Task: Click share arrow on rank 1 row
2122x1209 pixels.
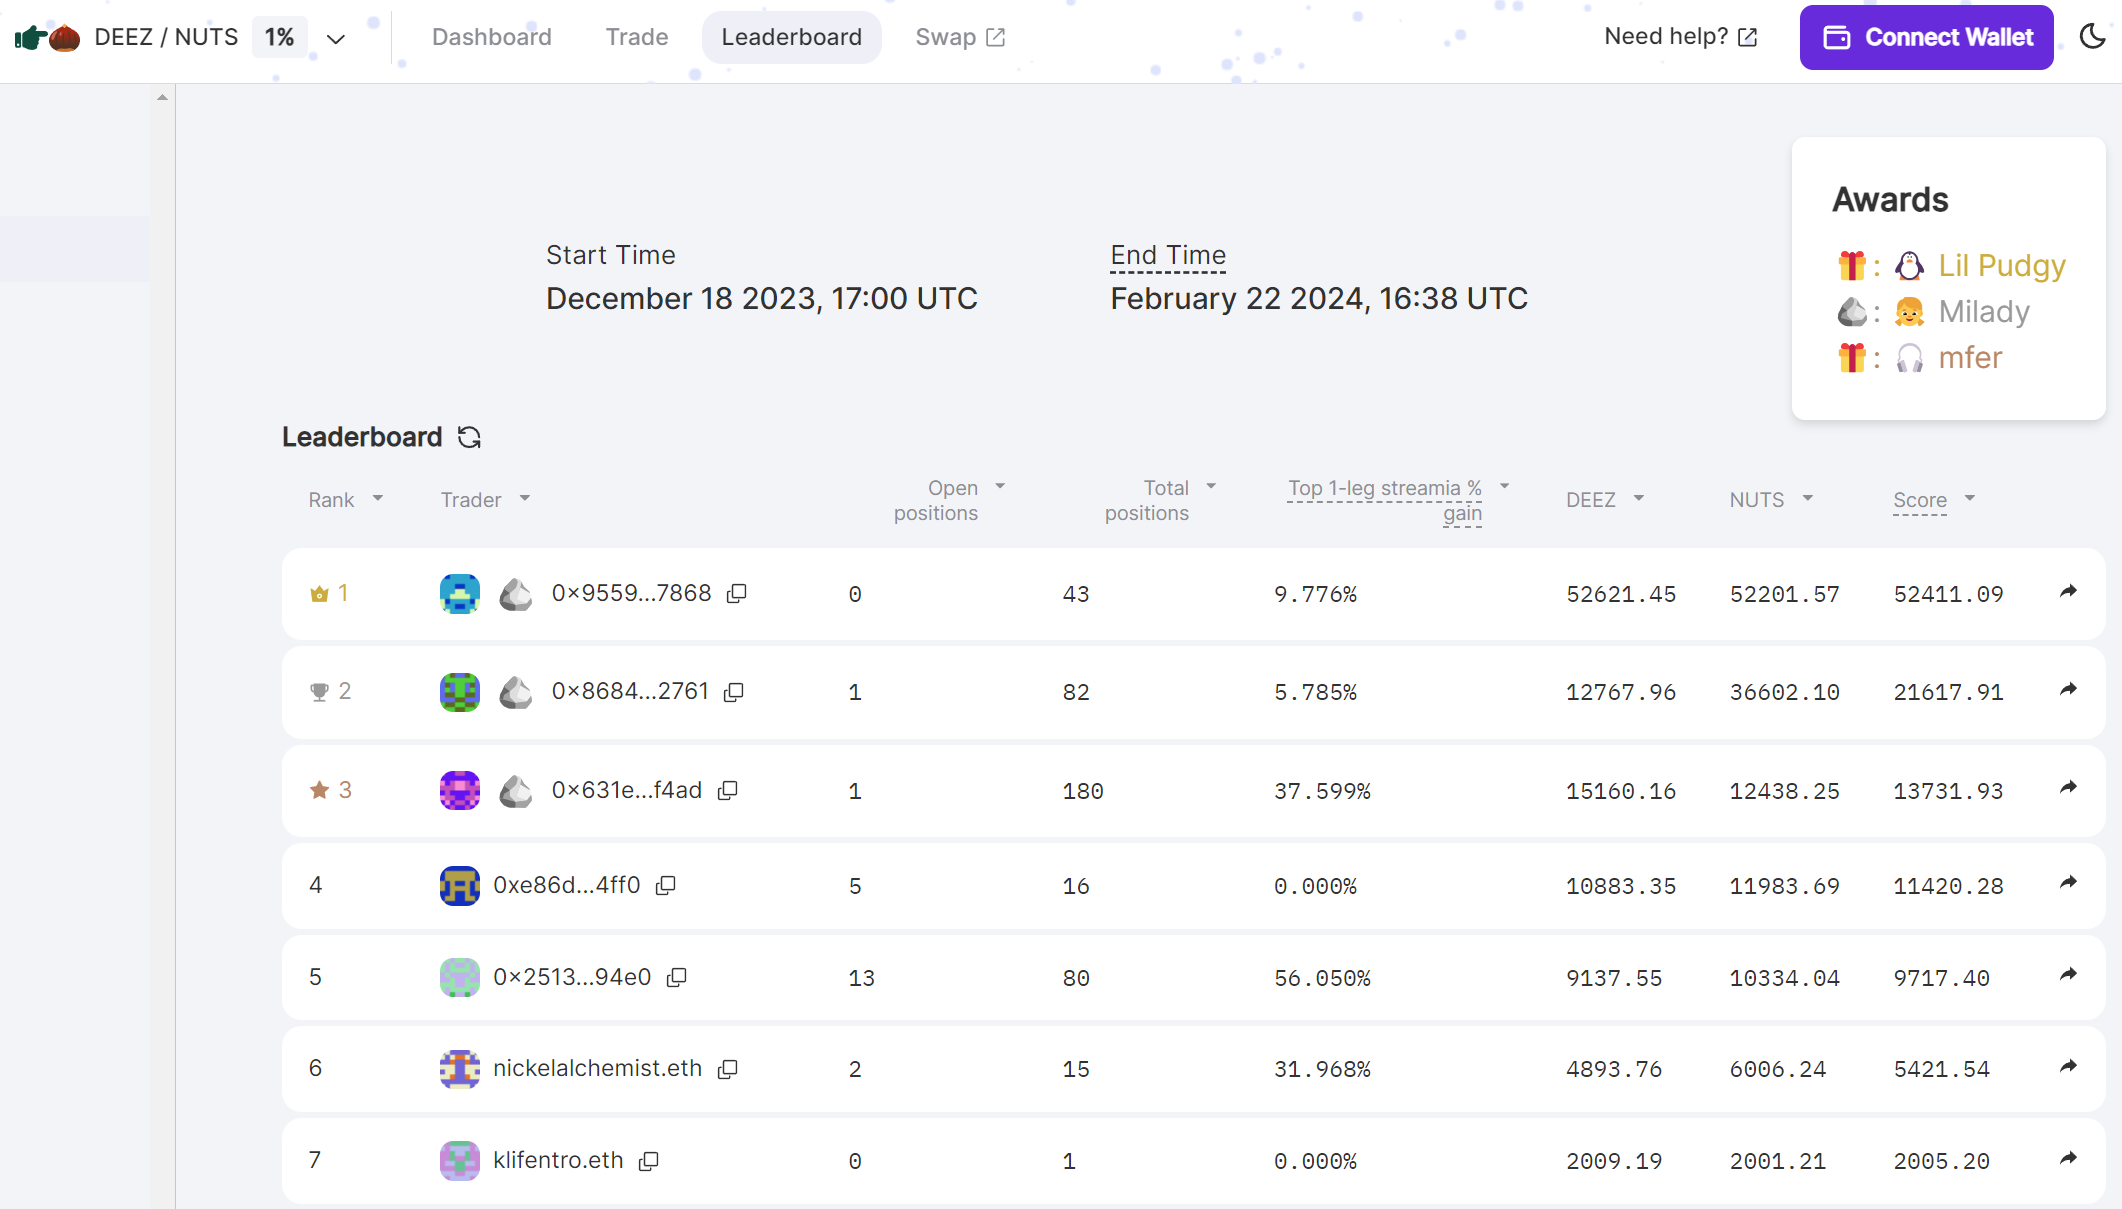Action: [2068, 592]
